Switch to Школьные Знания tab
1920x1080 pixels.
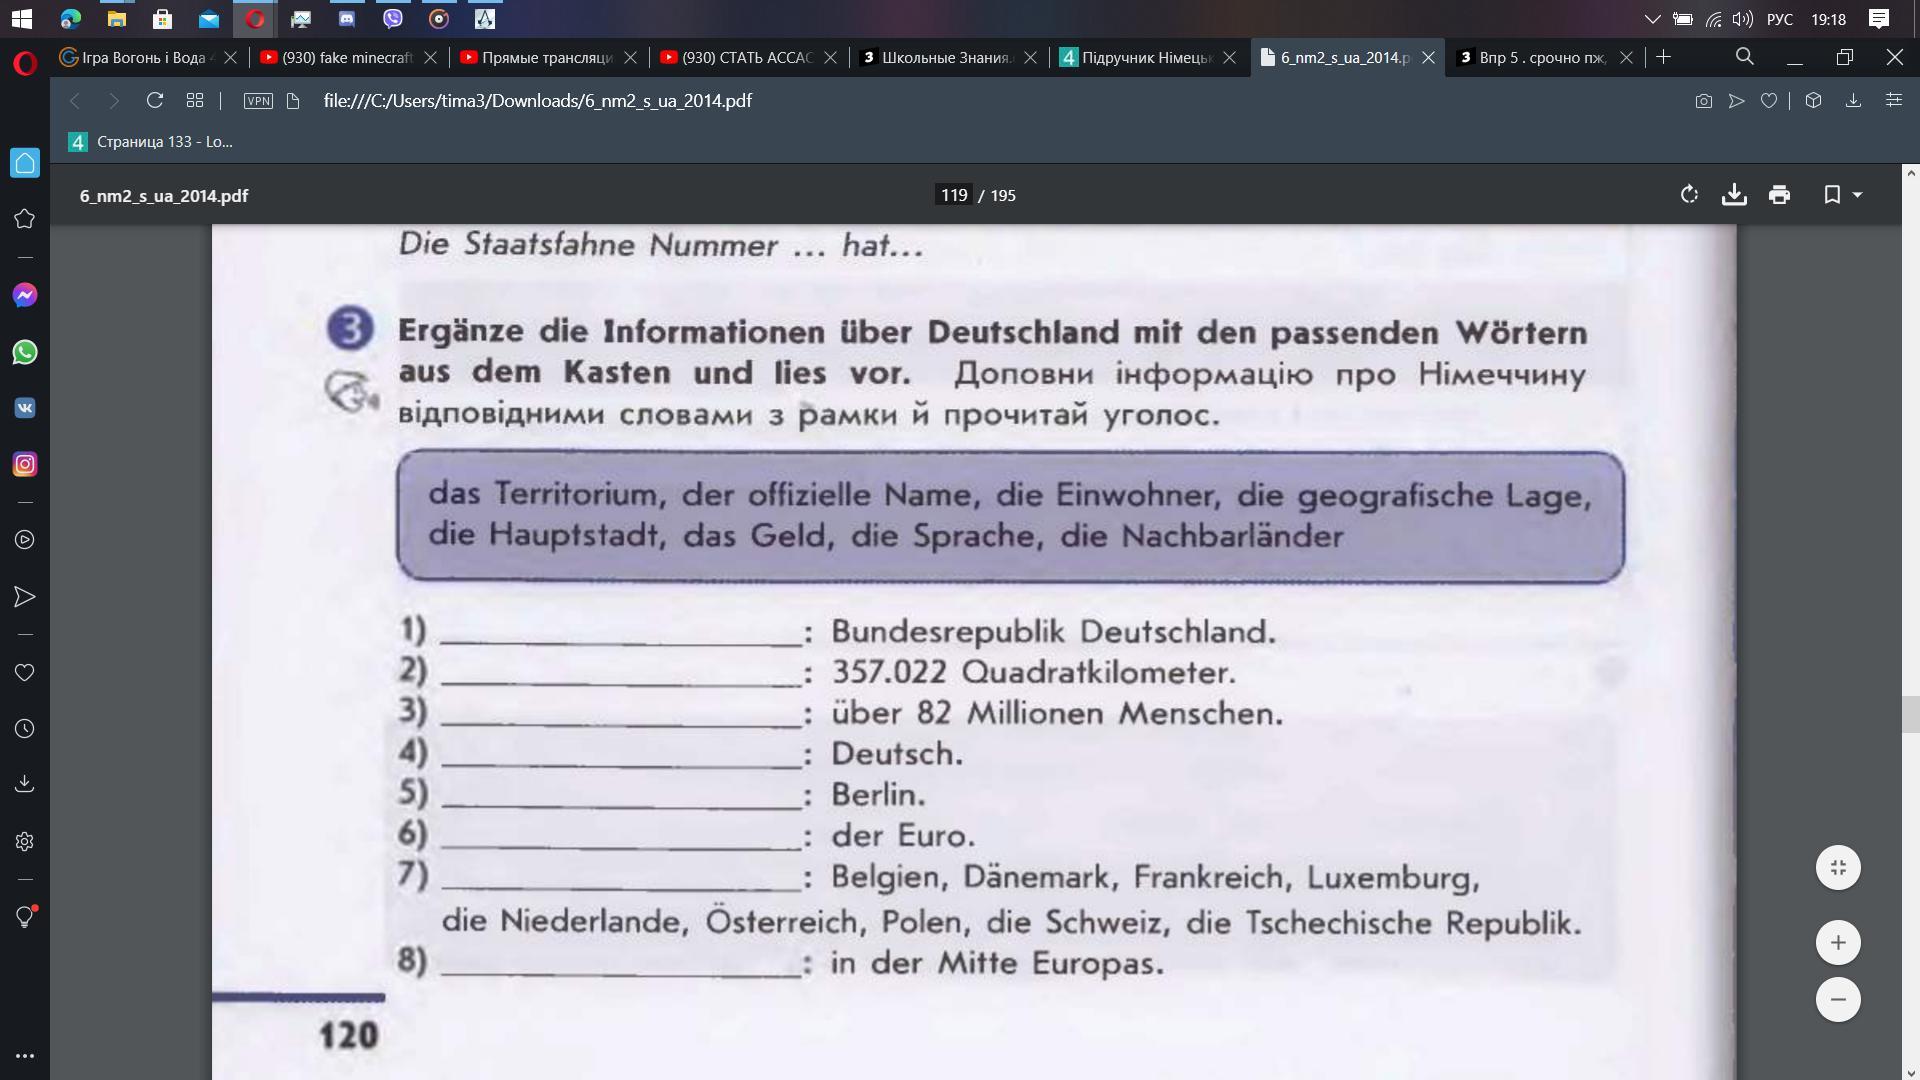[x=944, y=58]
